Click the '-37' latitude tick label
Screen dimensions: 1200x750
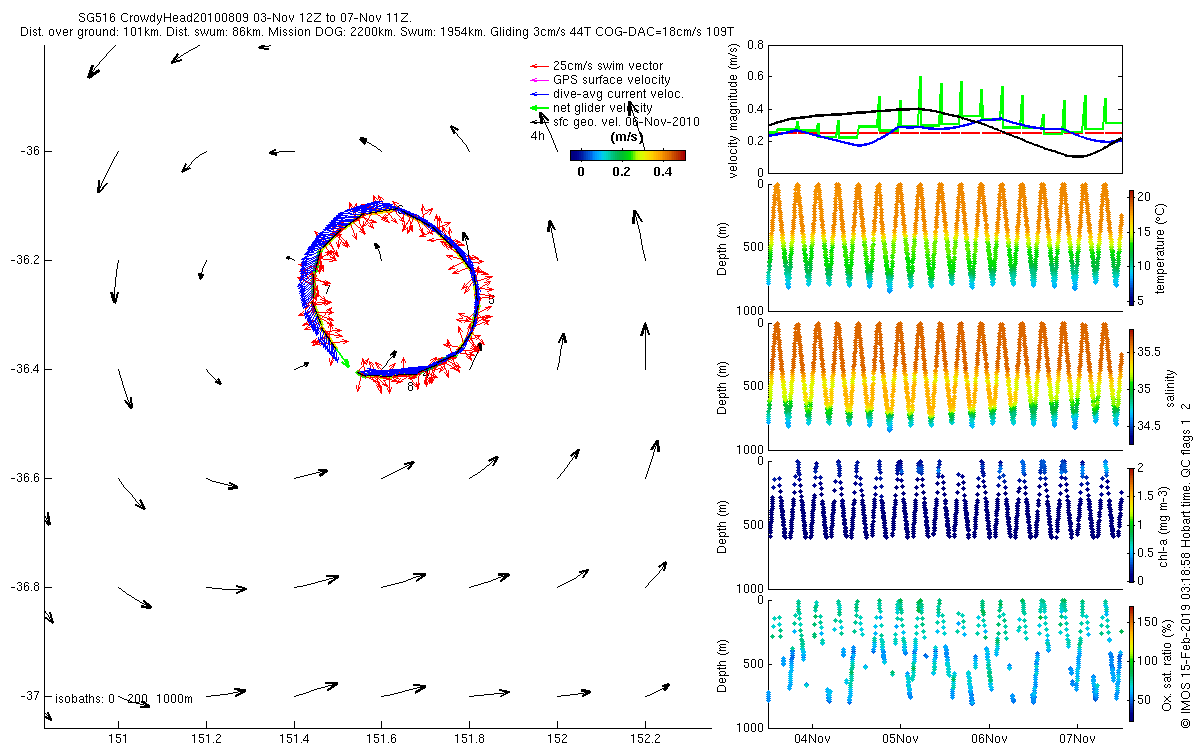point(30,696)
